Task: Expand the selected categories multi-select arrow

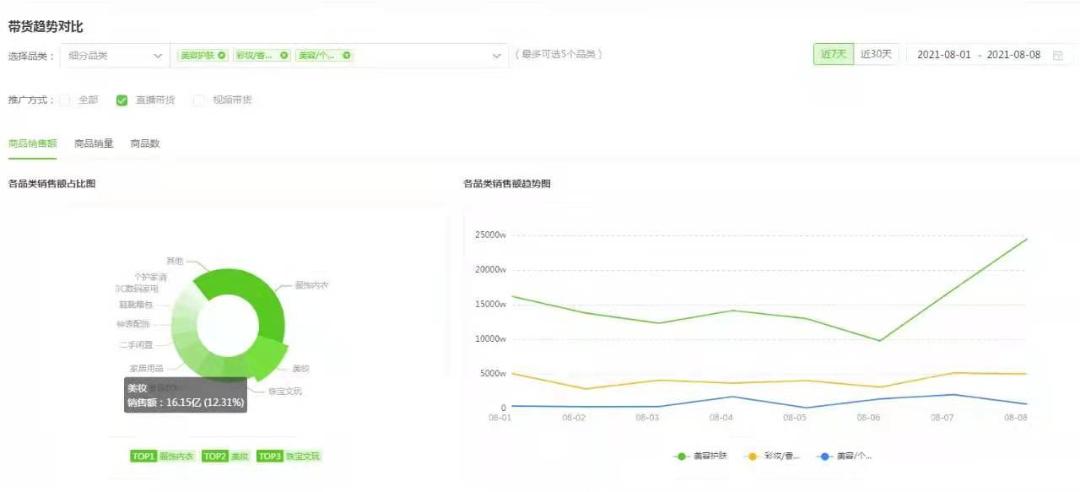Action: click(x=497, y=55)
